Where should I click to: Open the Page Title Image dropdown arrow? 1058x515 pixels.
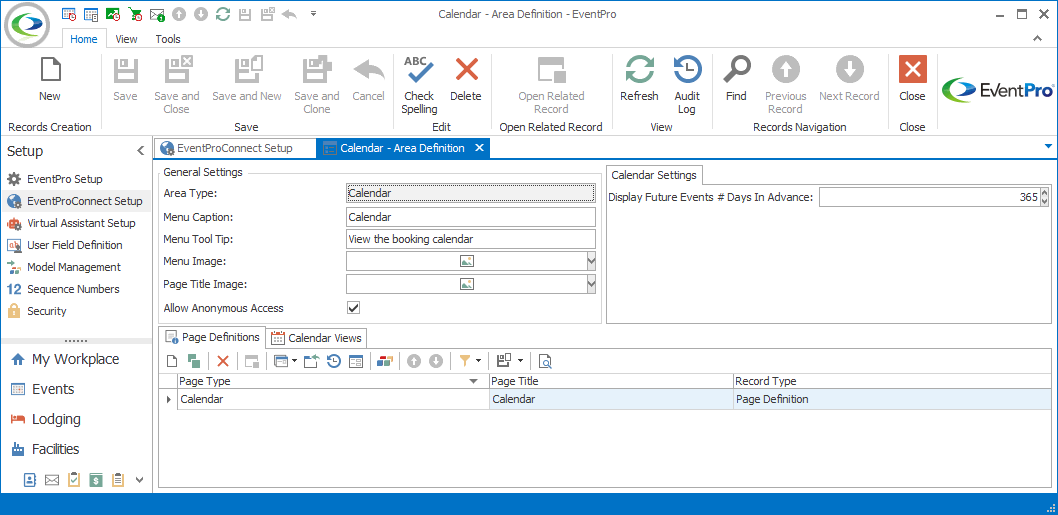click(x=591, y=284)
